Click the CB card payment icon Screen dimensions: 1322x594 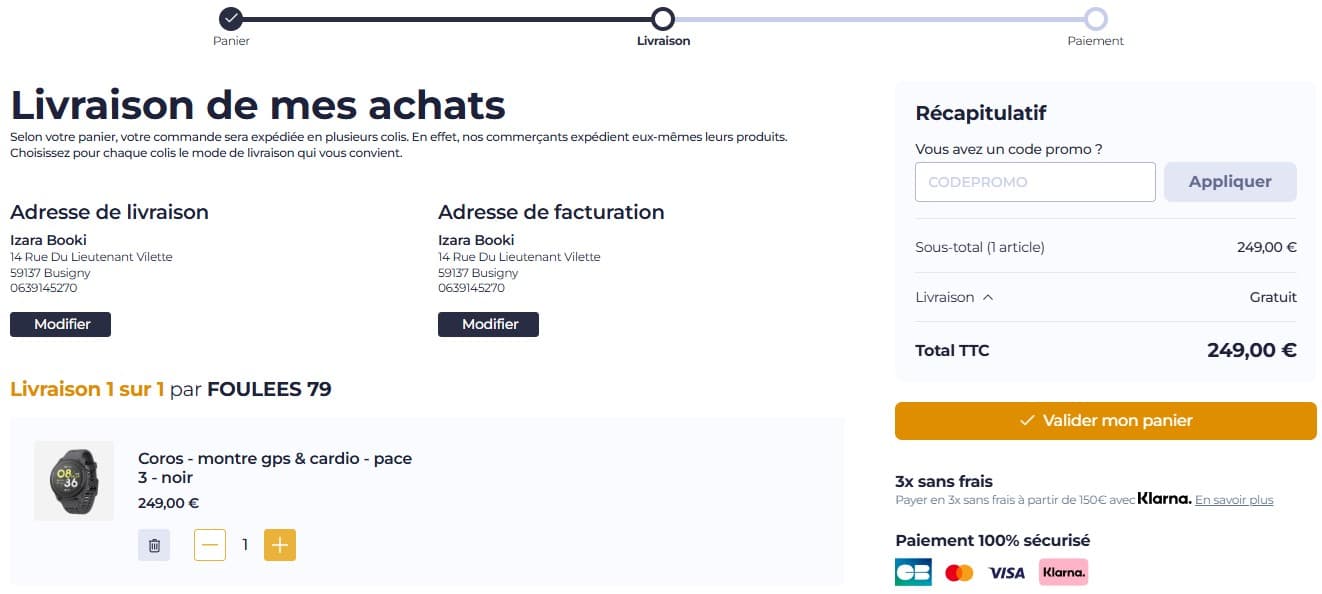913,572
